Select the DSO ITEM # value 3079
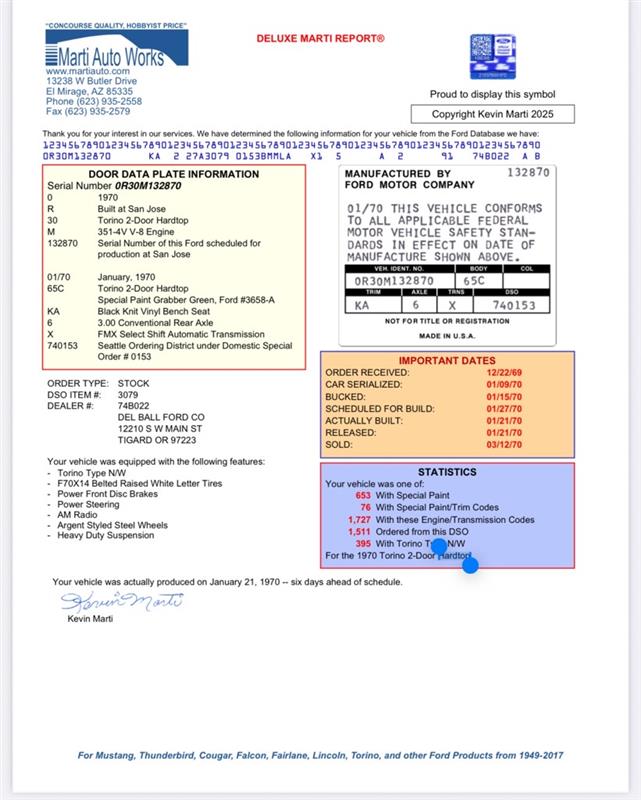 pyautogui.click(x=128, y=395)
